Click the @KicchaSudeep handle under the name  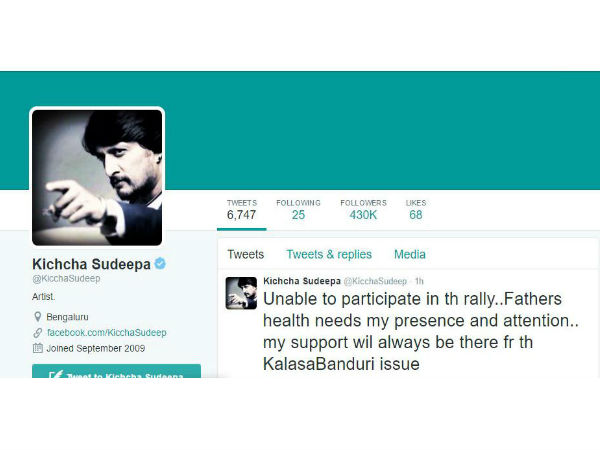tap(66, 279)
